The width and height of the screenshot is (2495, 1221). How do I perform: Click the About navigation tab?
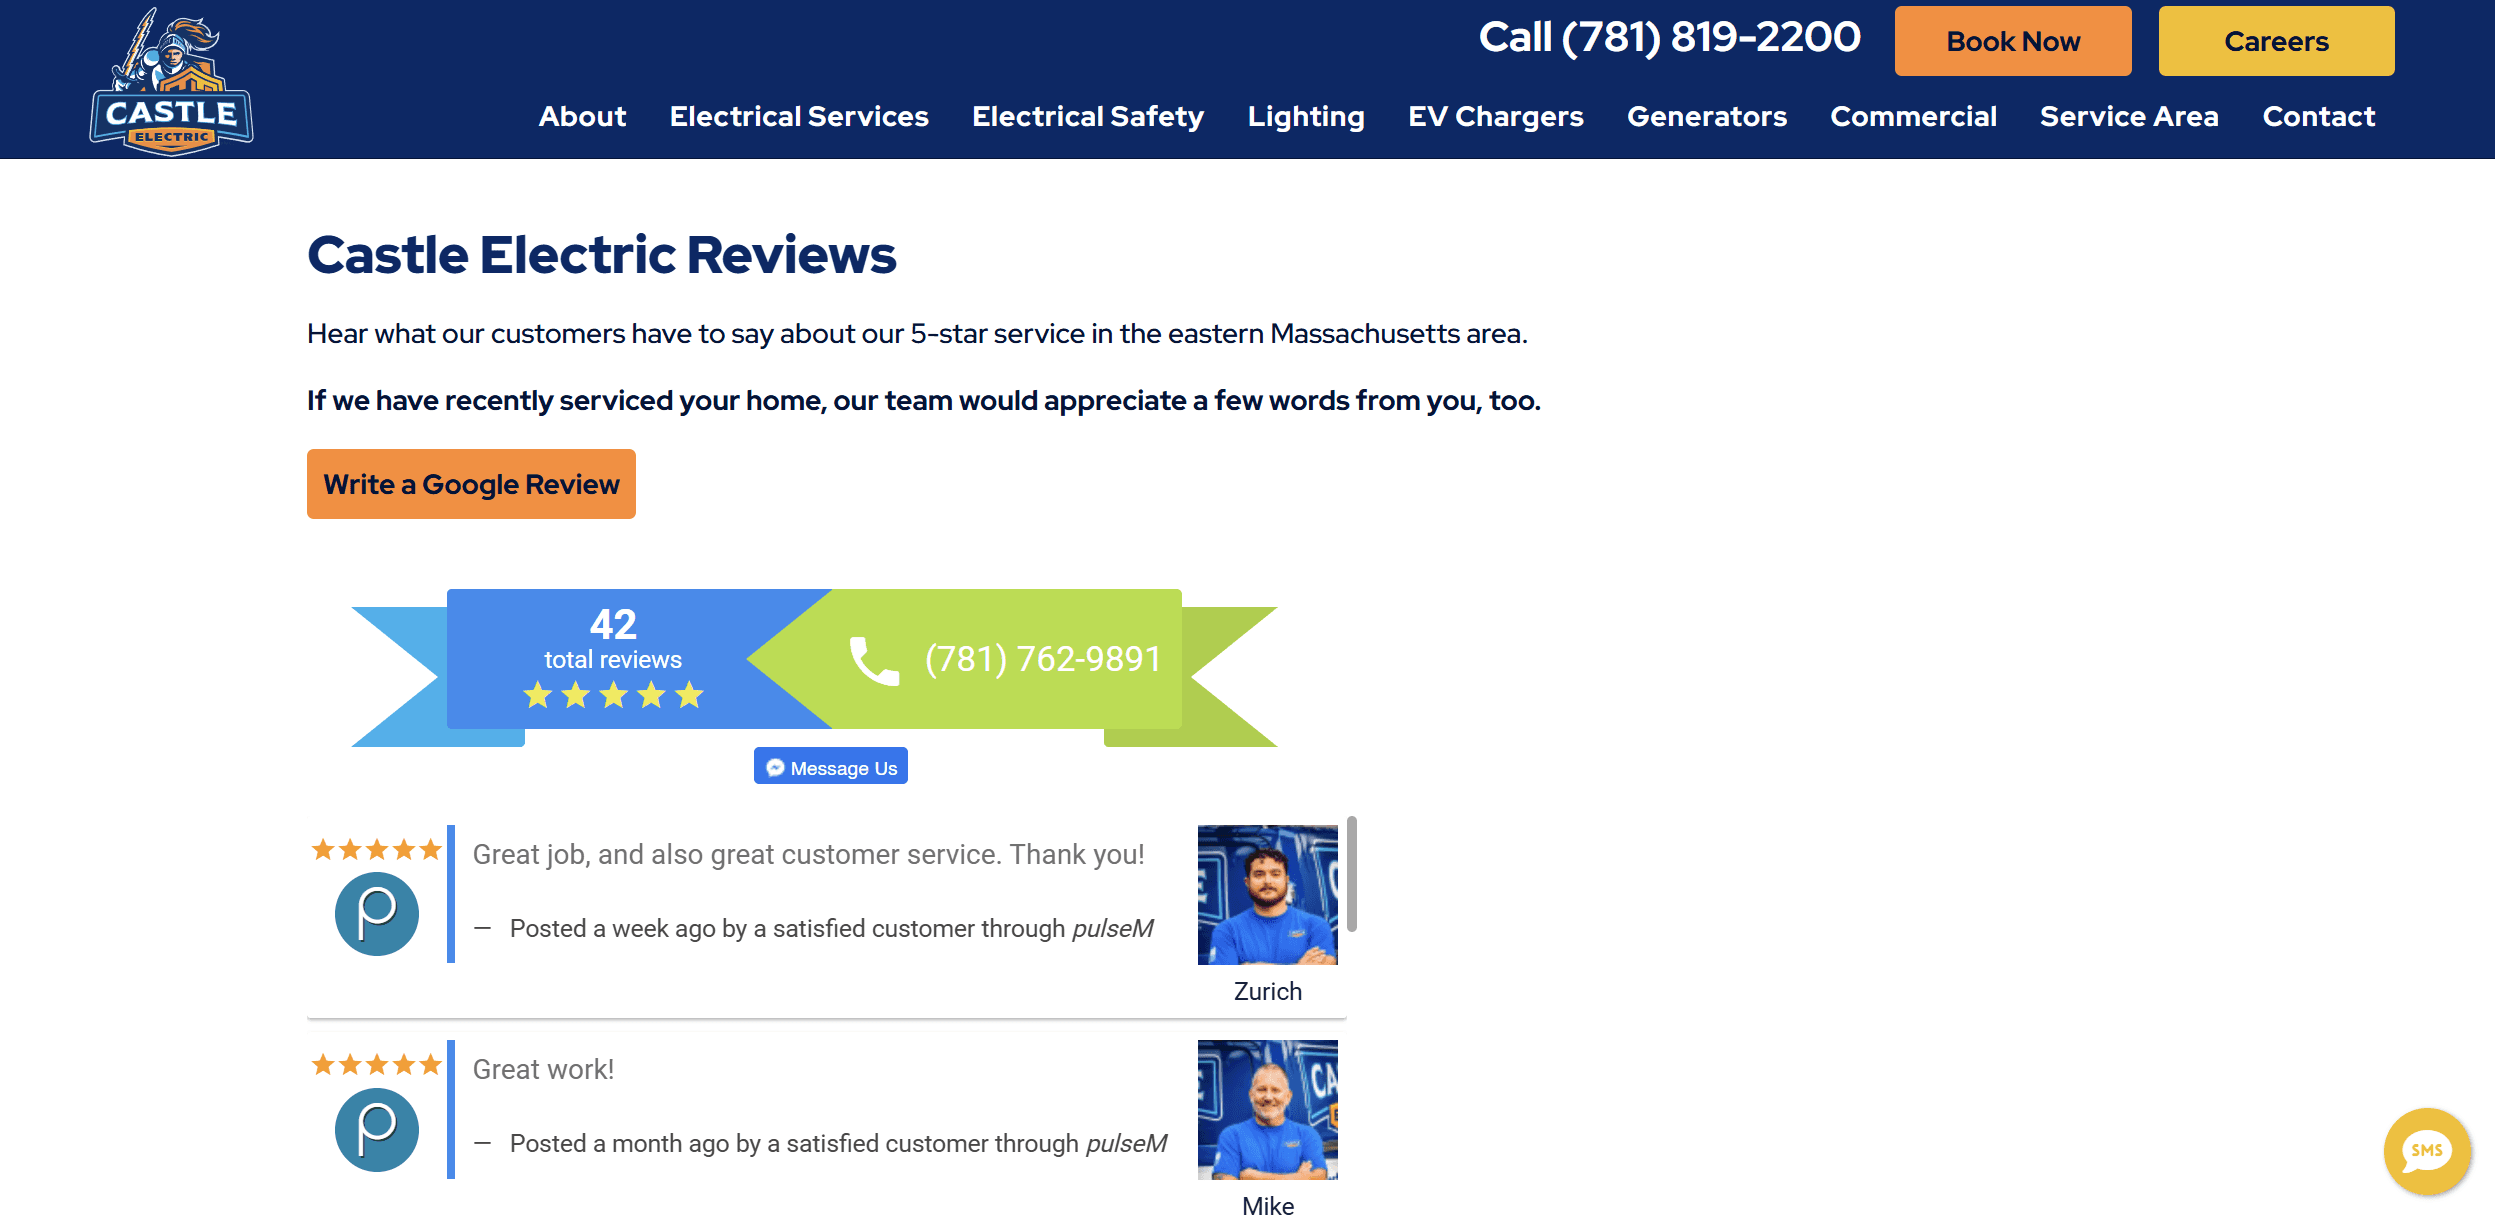pos(582,115)
